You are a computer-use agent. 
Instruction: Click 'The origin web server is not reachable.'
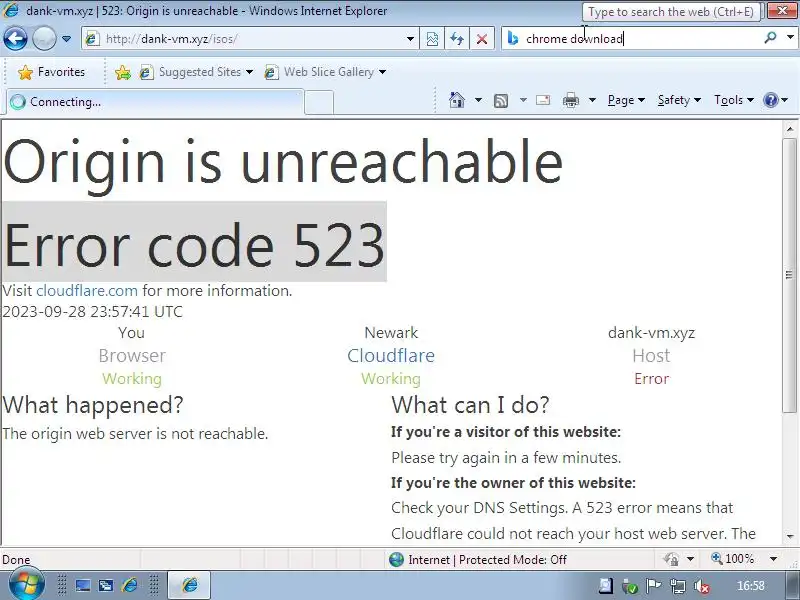click(x=135, y=434)
